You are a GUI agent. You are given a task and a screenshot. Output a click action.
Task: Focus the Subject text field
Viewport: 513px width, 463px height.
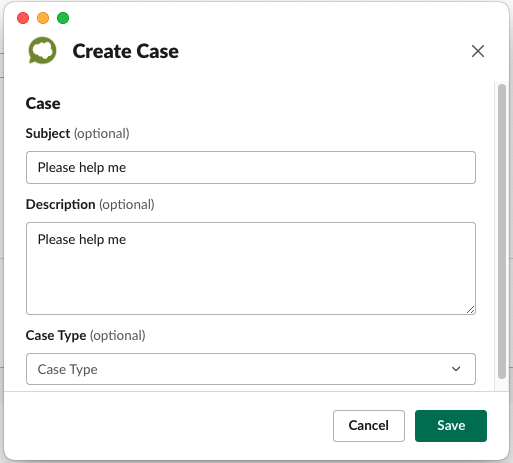click(251, 167)
